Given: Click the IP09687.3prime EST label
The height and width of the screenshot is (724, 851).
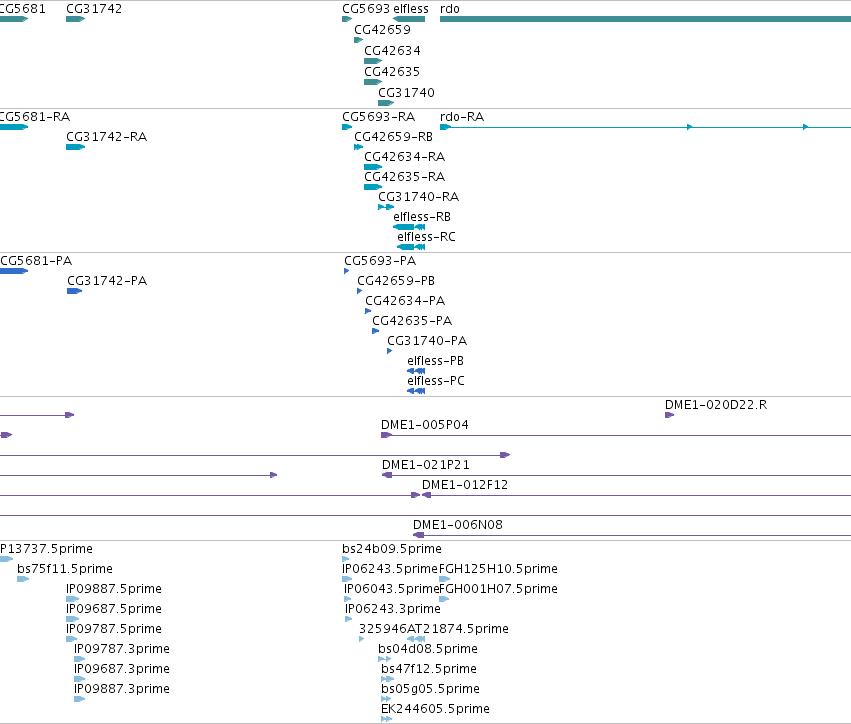Looking at the screenshot, I should pyautogui.click(x=122, y=670).
